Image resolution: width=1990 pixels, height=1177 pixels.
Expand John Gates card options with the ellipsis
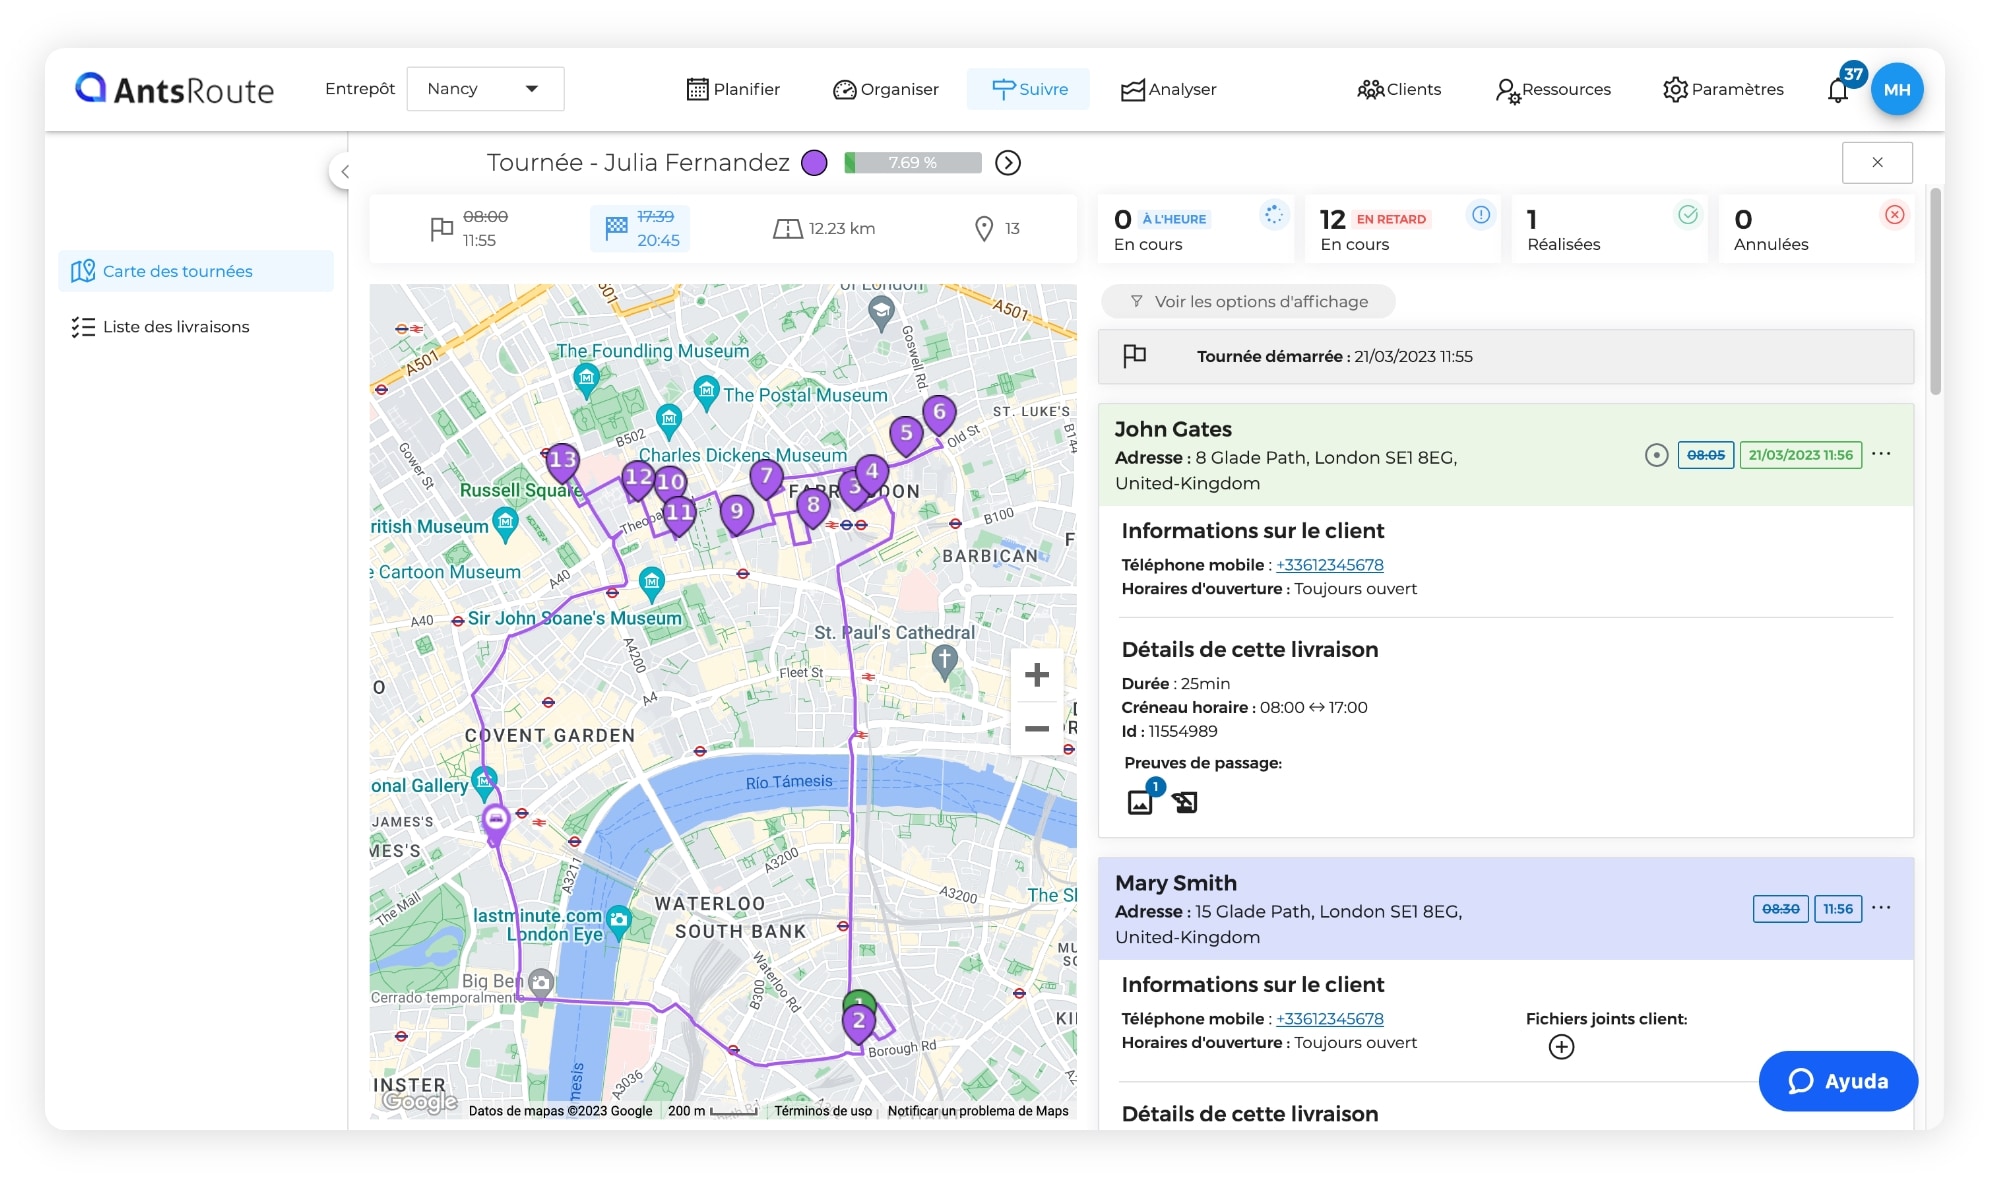point(1883,452)
